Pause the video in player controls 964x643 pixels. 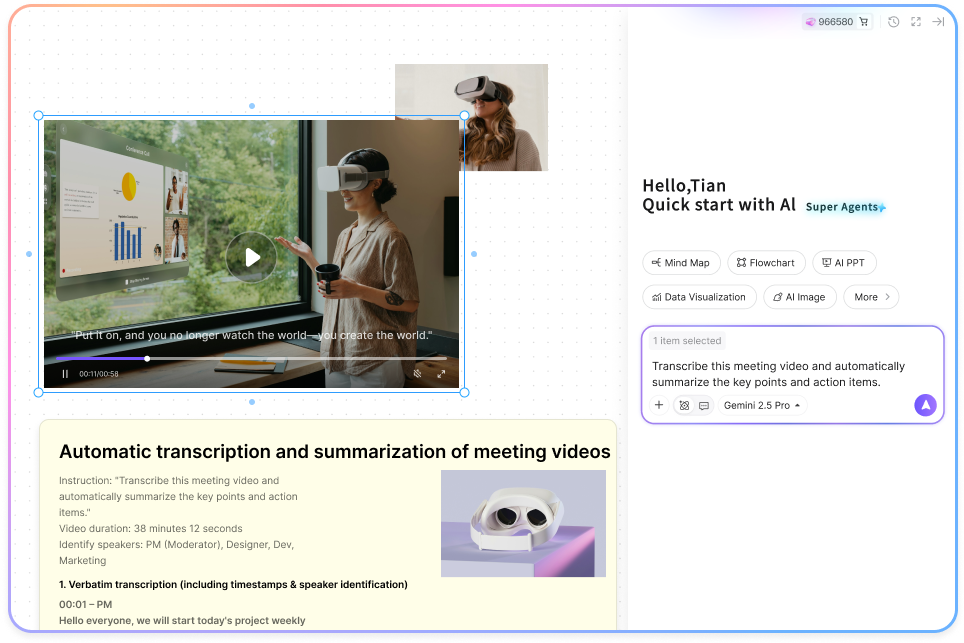pyautogui.click(x=65, y=374)
